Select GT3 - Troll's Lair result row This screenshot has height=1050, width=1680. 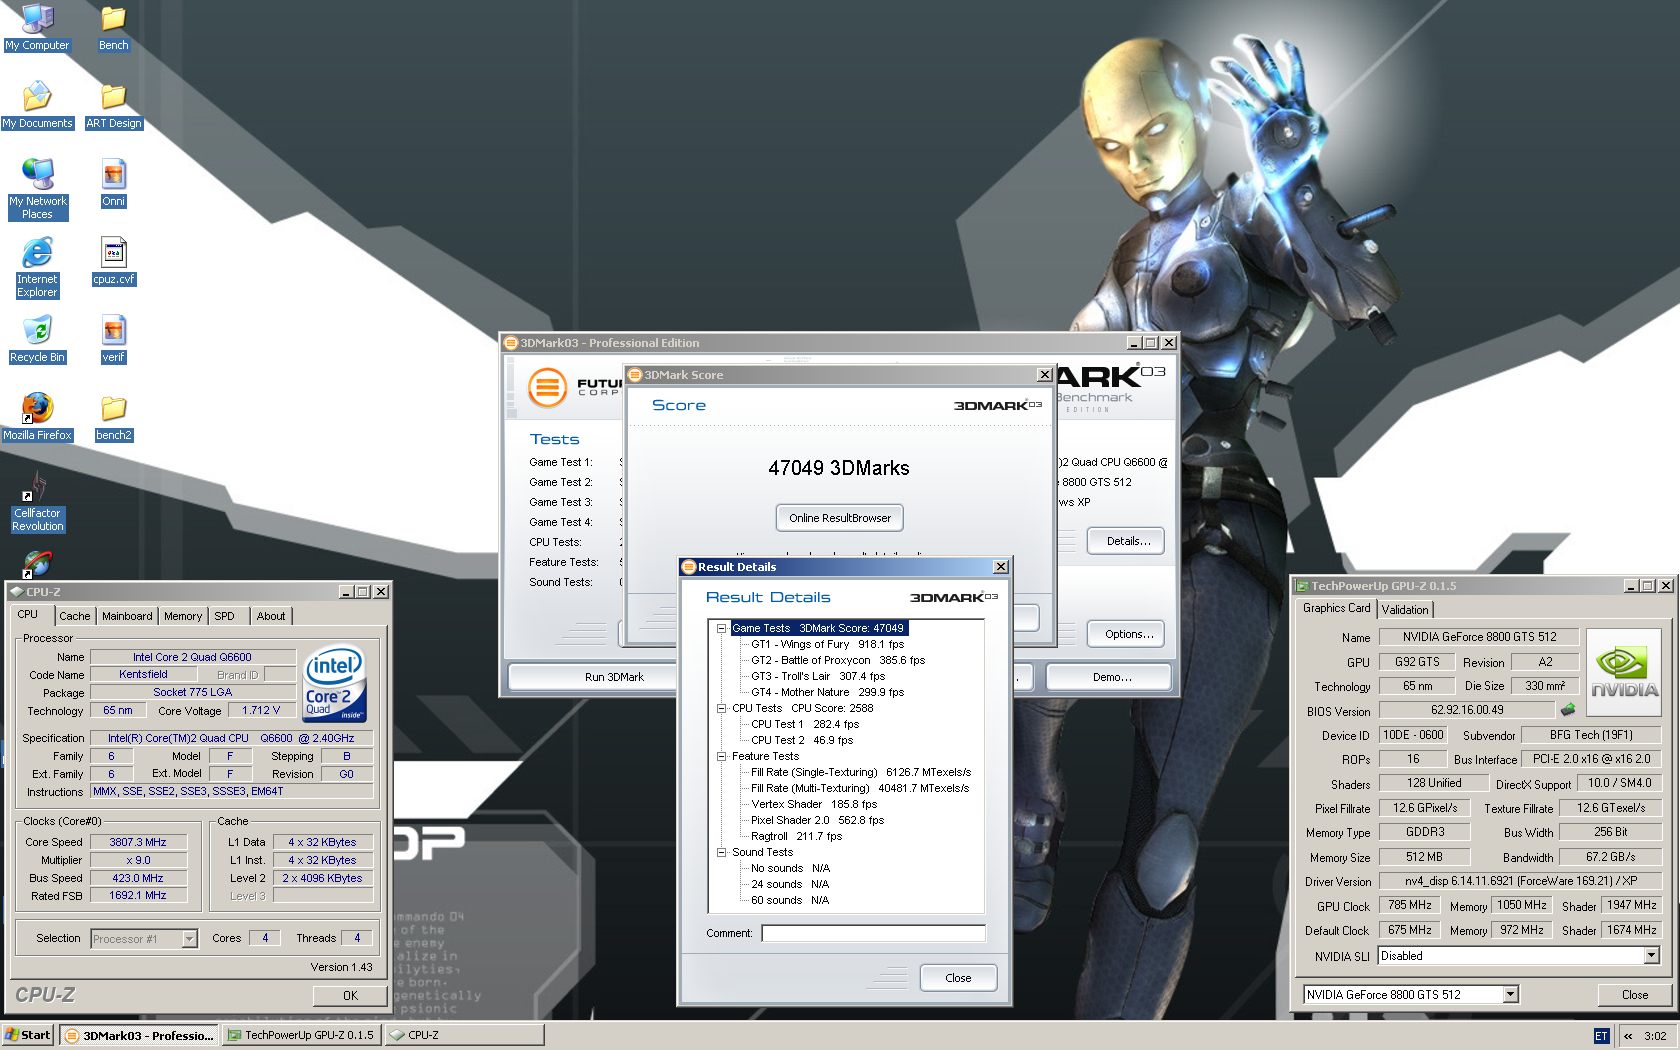click(x=818, y=676)
